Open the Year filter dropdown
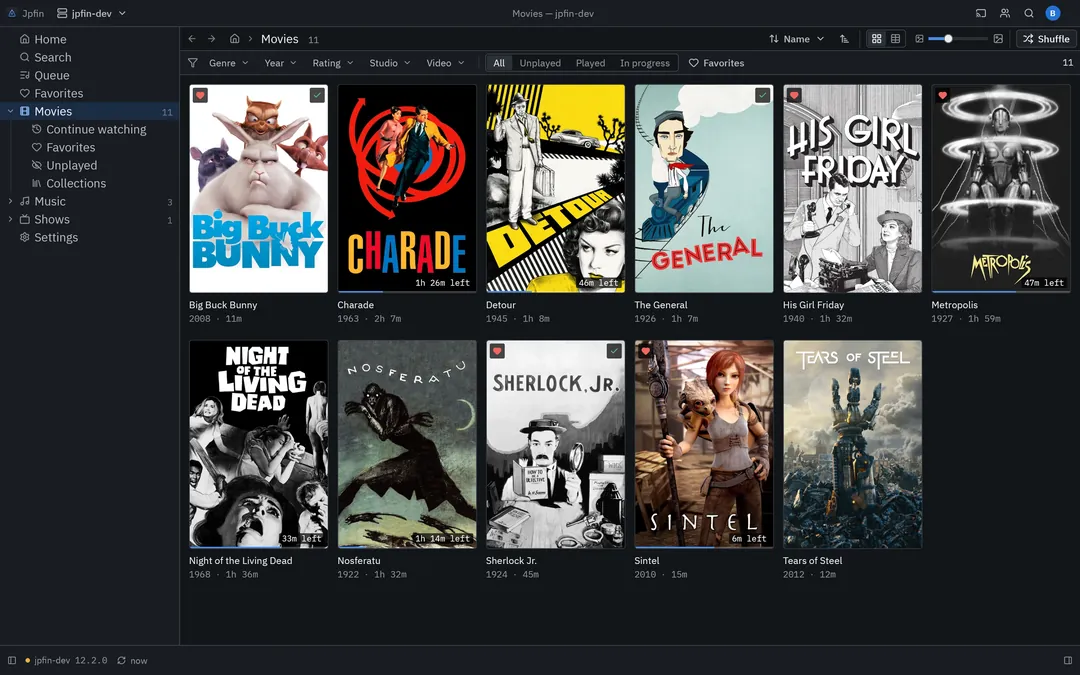This screenshot has height=675, width=1080. [x=280, y=63]
